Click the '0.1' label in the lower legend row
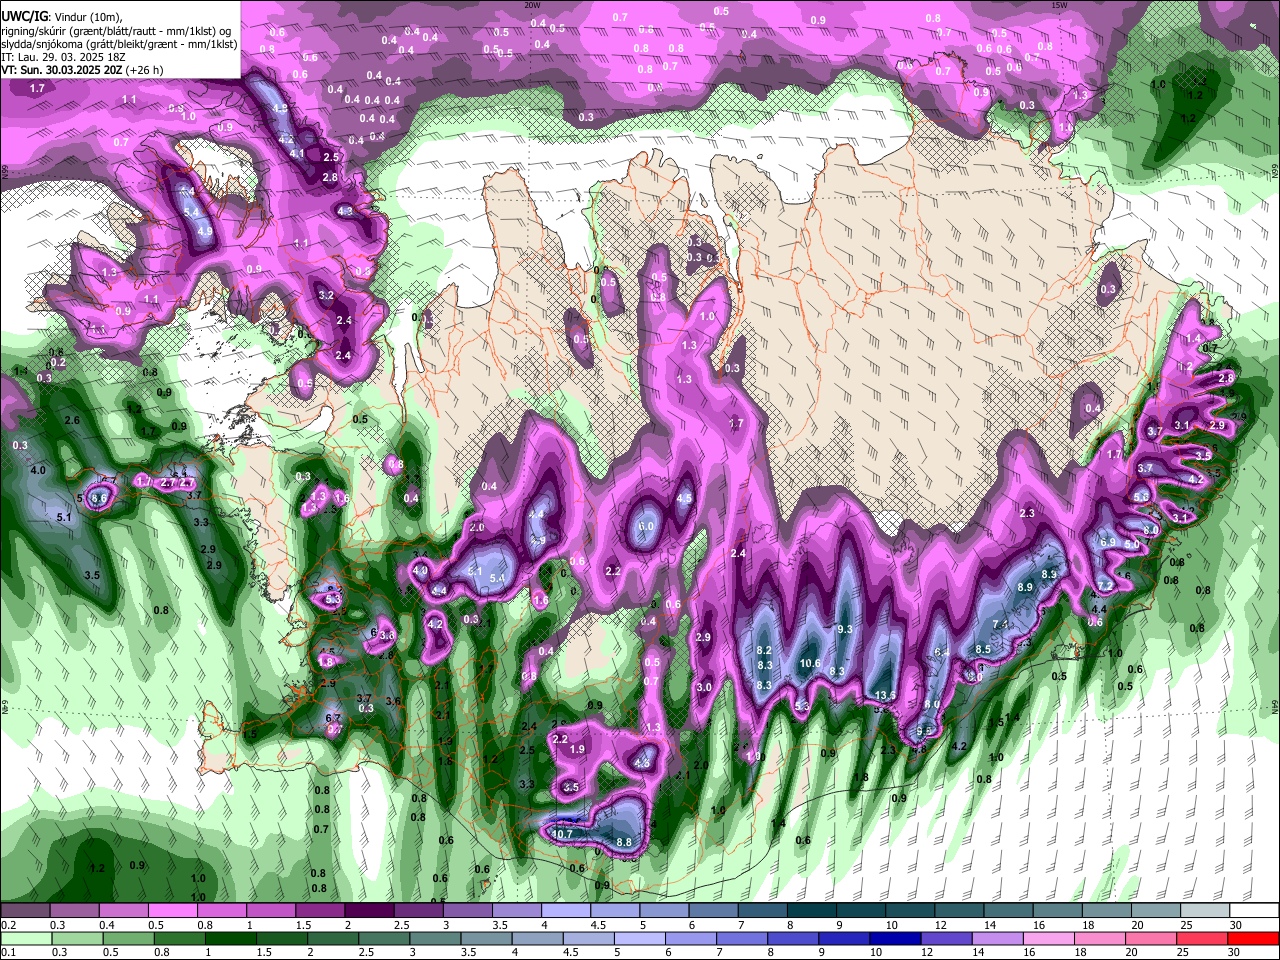The image size is (1280, 960). (x=9, y=952)
